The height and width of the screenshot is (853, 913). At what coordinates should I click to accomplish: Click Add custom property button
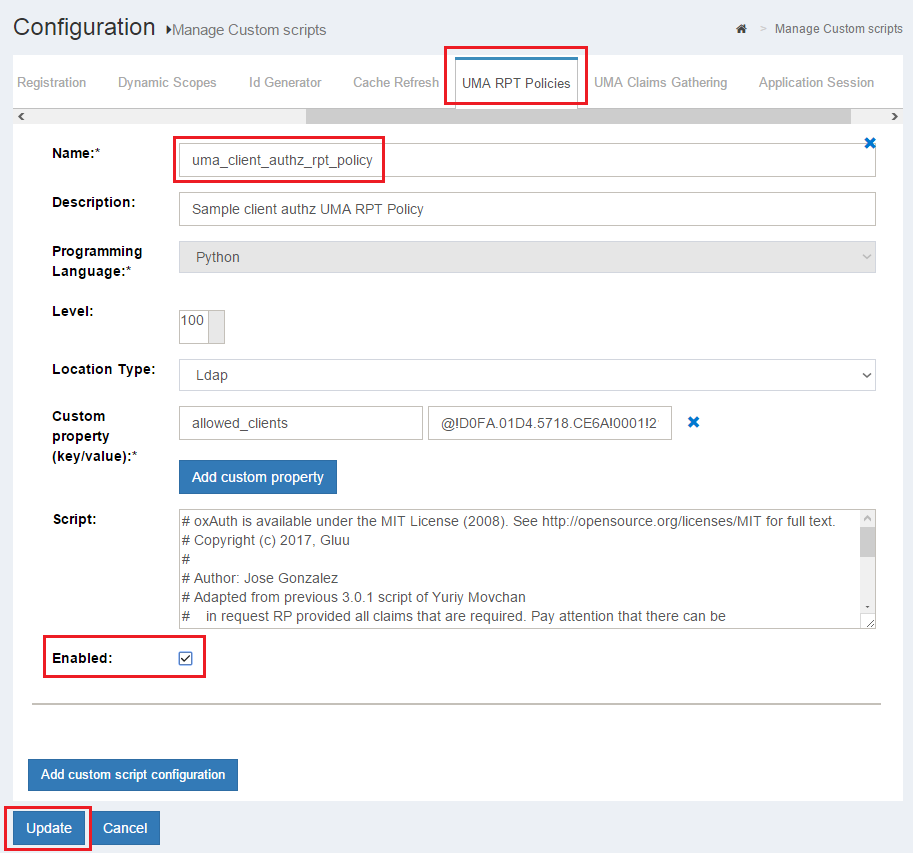click(258, 477)
